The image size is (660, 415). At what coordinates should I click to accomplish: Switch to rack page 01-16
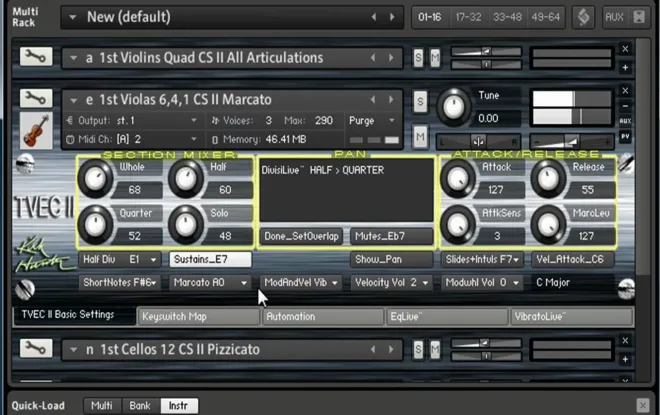[x=430, y=17]
